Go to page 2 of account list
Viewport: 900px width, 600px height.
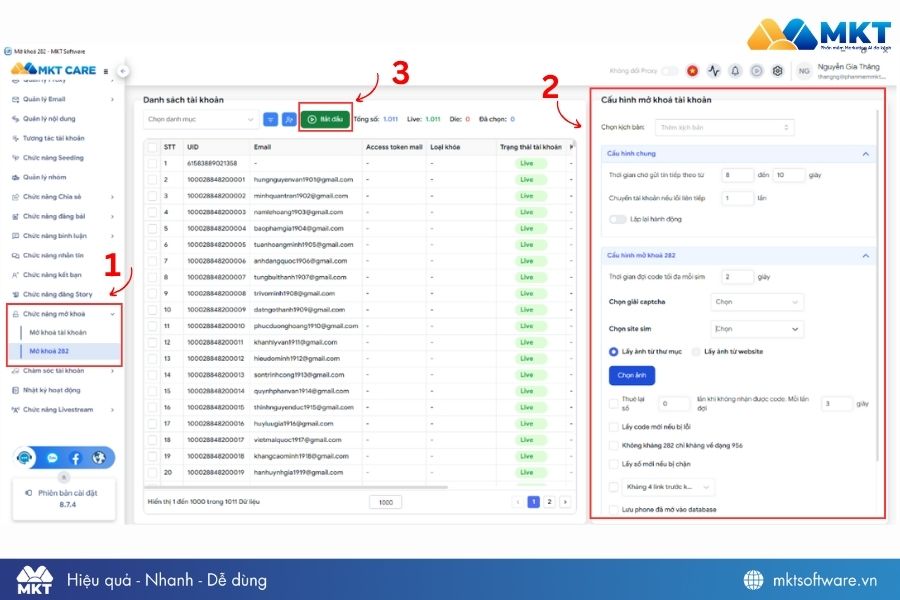(x=549, y=502)
